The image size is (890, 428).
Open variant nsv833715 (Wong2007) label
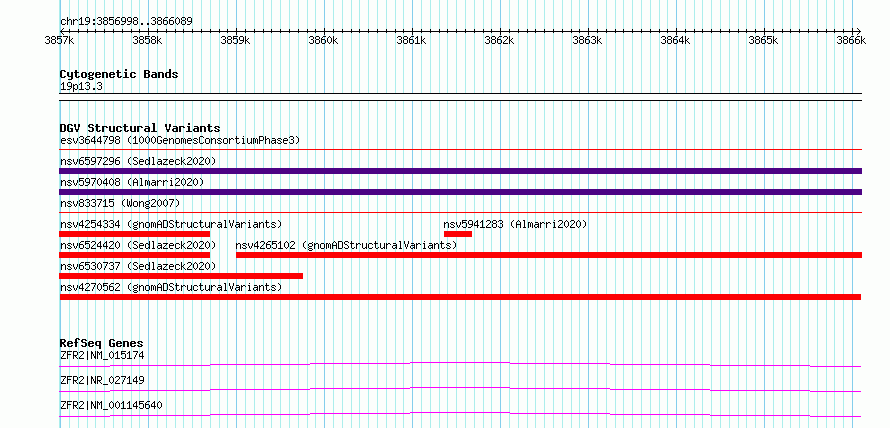(120, 203)
